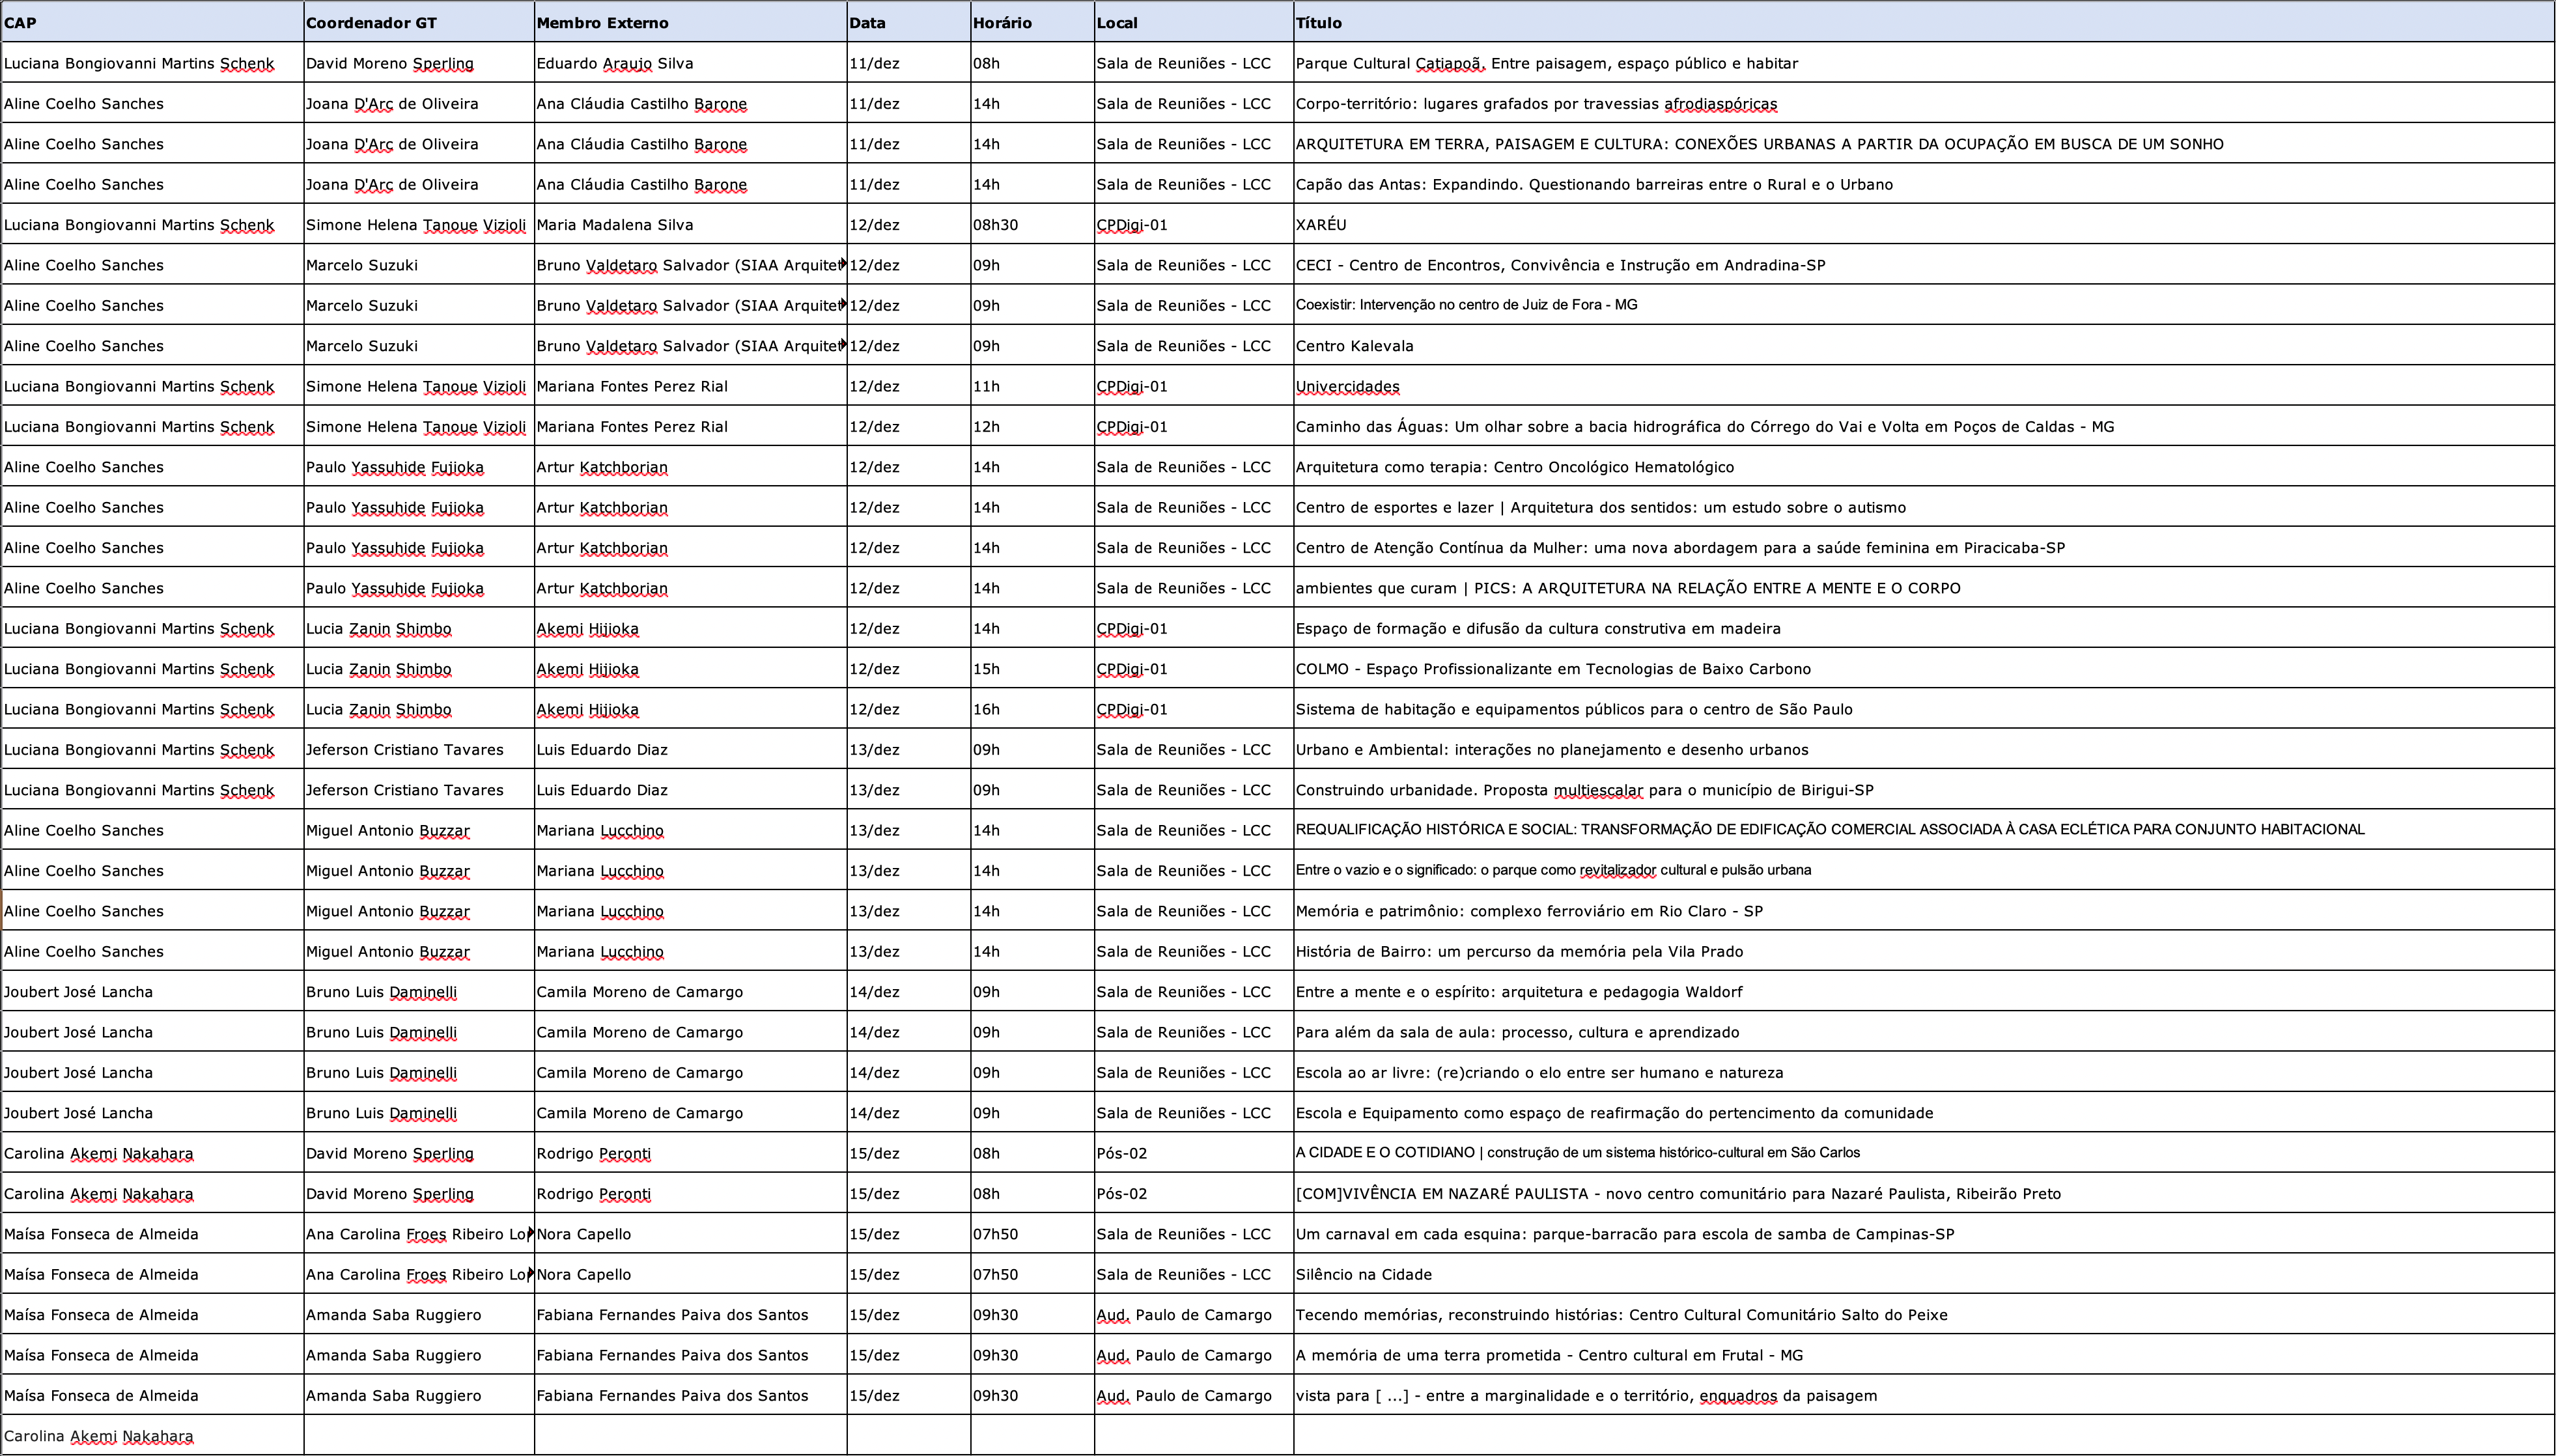Select "07h50" in the Silêncio na Cidade row
The image size is (2556, 1456).
click(x=1033, y=1274)
